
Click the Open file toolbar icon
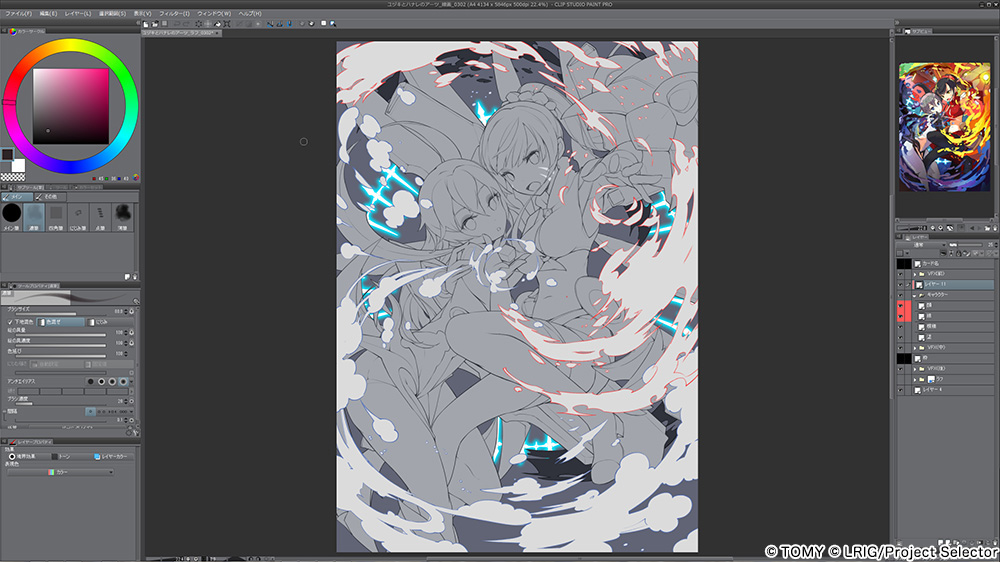coord(155,24)
